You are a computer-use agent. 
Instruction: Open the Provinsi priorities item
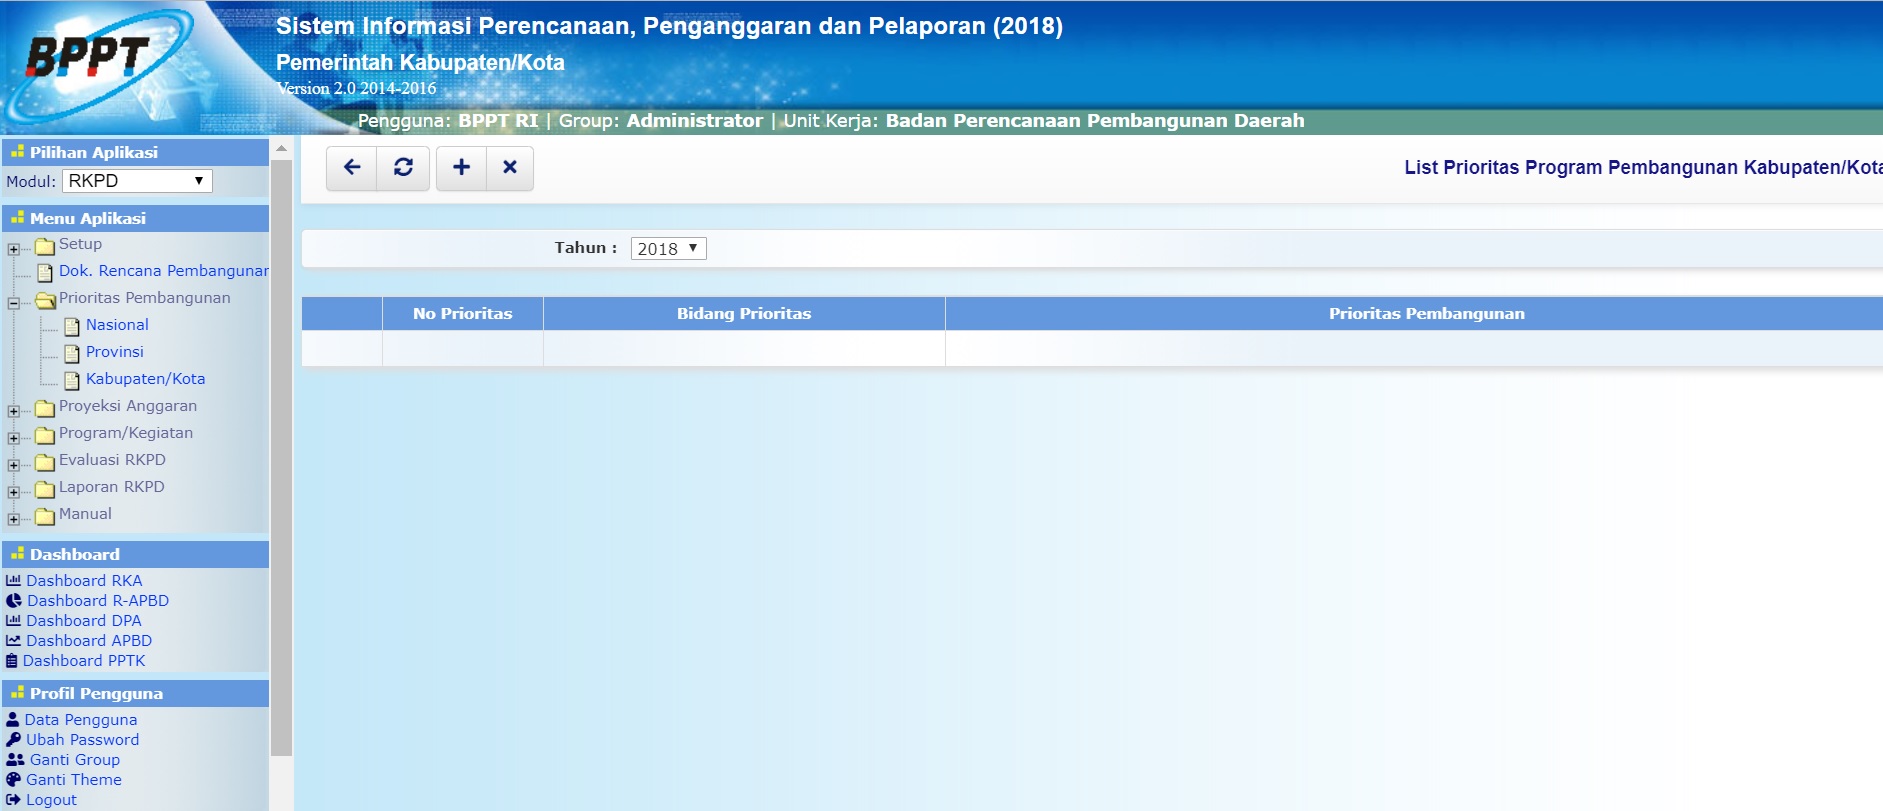115,352
